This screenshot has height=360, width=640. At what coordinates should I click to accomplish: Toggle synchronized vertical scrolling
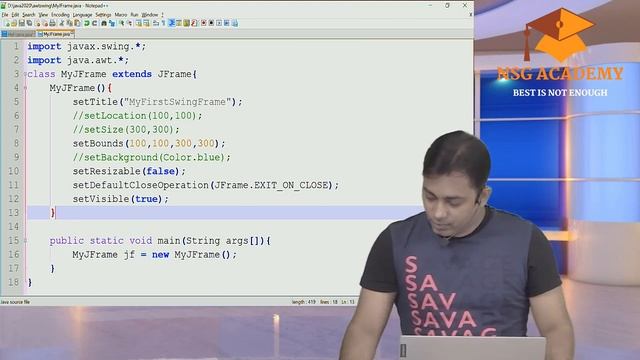click(x=138, y=23)
